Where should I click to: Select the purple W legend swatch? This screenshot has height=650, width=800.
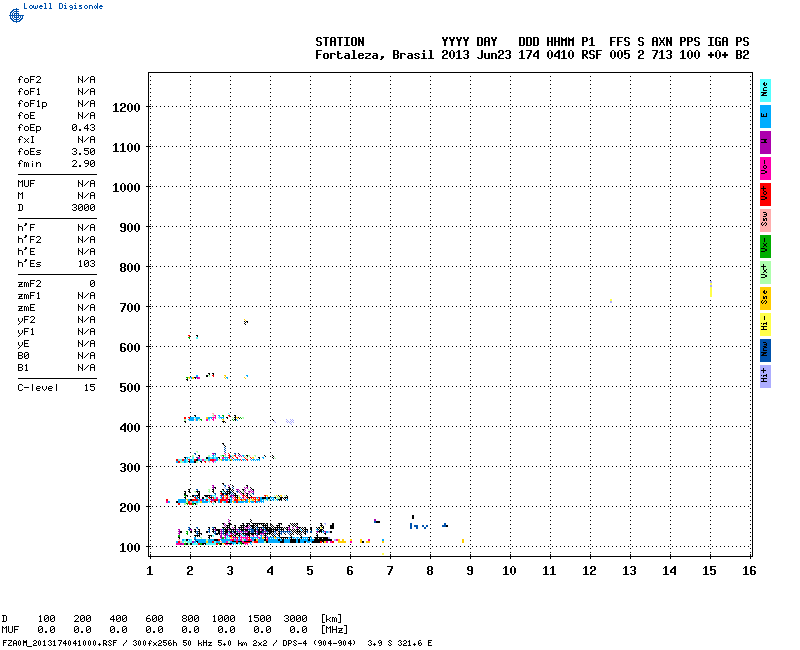765,142
